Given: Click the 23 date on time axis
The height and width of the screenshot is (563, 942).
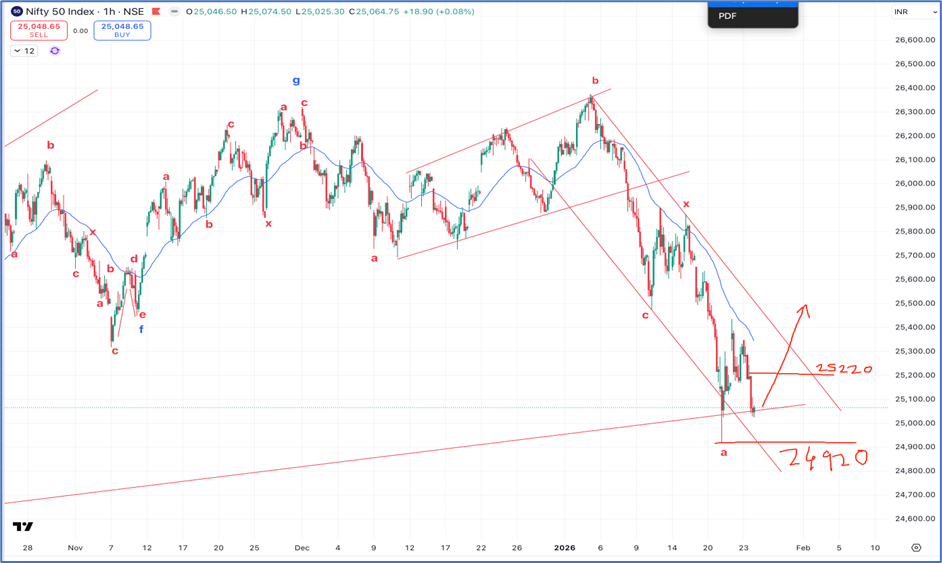Looking at the screenshot, I should (x=744, y=548).
